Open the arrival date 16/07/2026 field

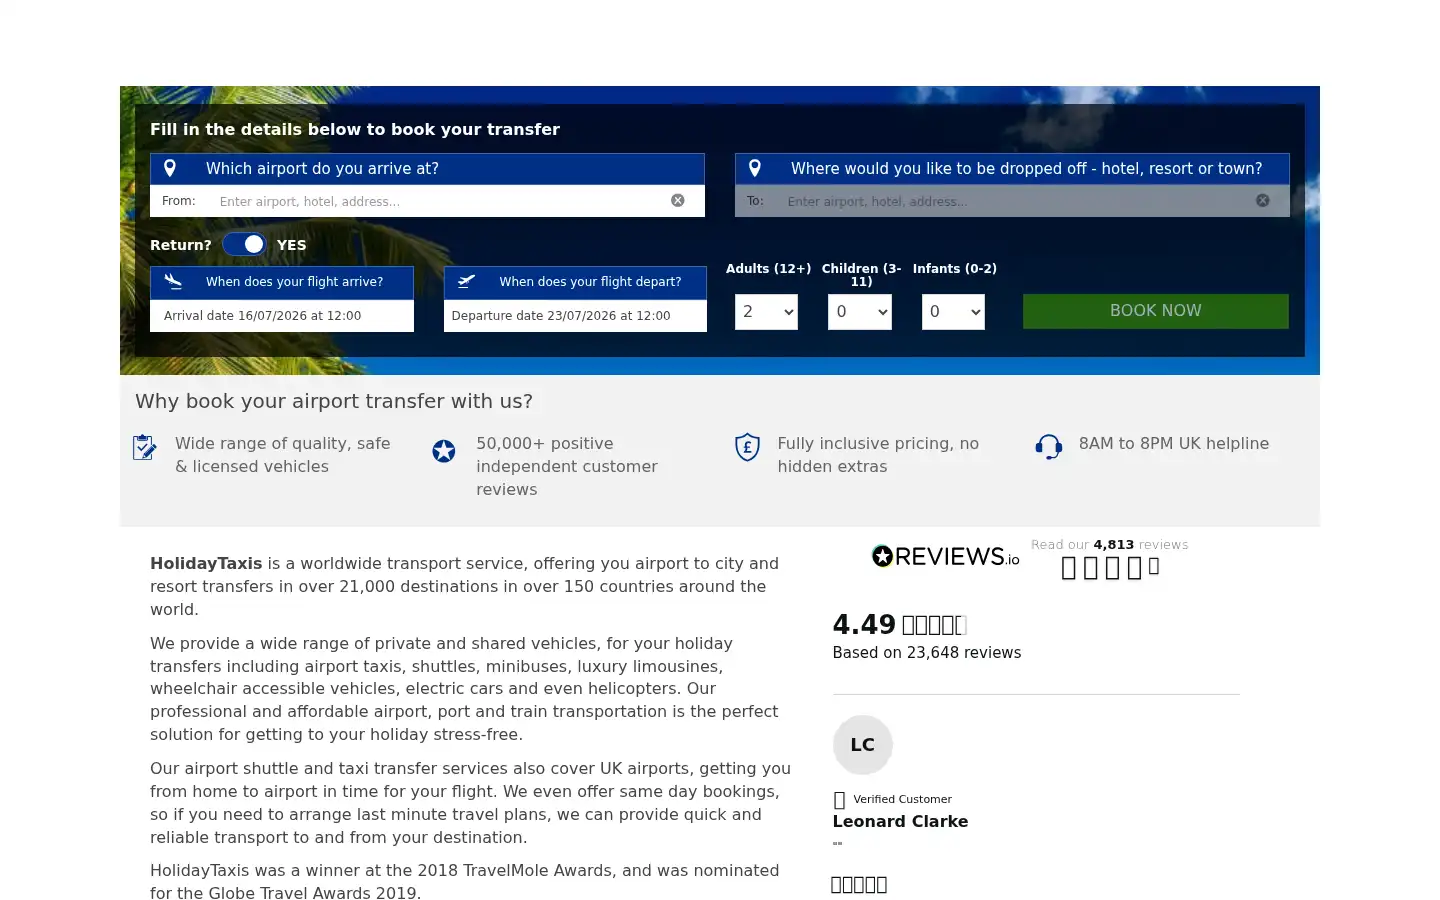pos(282,315)
